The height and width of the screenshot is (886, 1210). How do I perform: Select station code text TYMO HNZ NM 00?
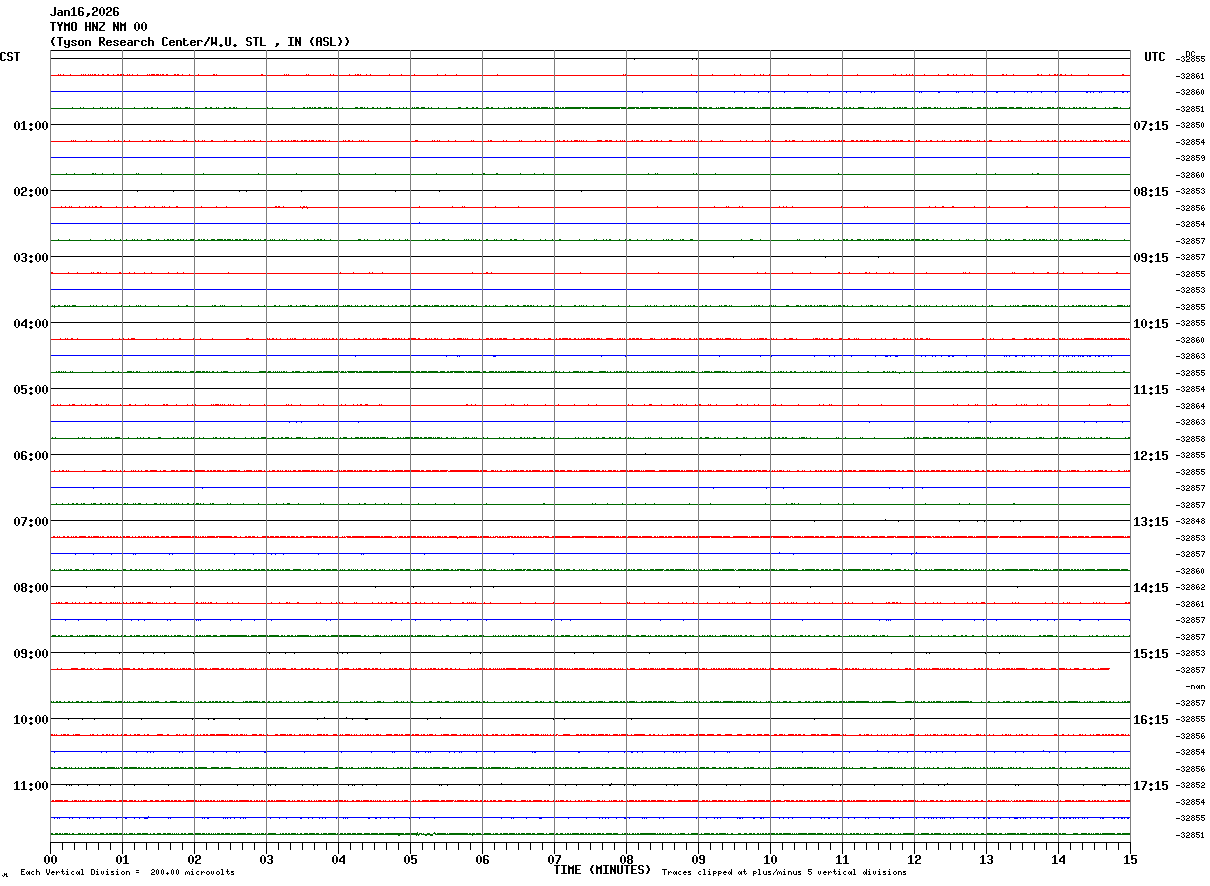tap(98, 27)
